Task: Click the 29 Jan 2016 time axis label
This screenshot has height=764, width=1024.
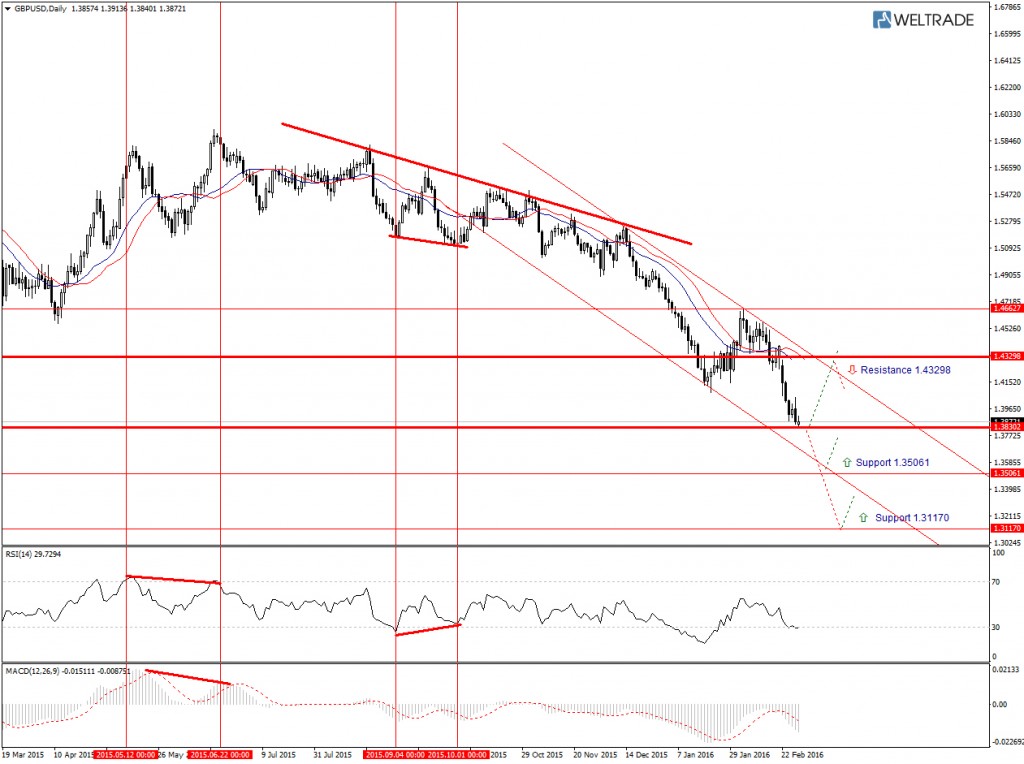Action: click(x=750, y=755)
